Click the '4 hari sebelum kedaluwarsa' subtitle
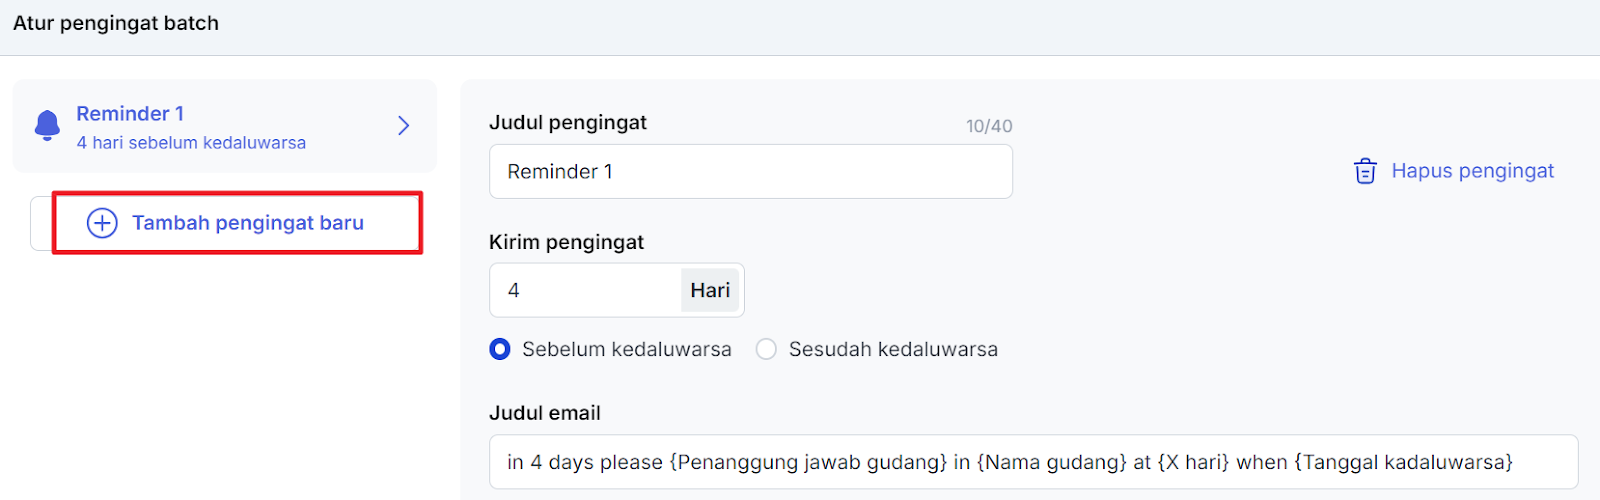Image resolution: width=1600 pixels, height=500 pixels. pyautogui.click(x=191, y=143)
